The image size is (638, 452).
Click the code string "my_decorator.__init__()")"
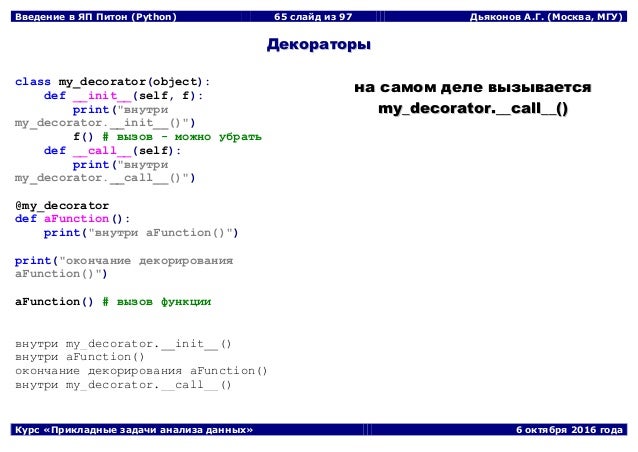pyautogui.click(x=105, y=123)
